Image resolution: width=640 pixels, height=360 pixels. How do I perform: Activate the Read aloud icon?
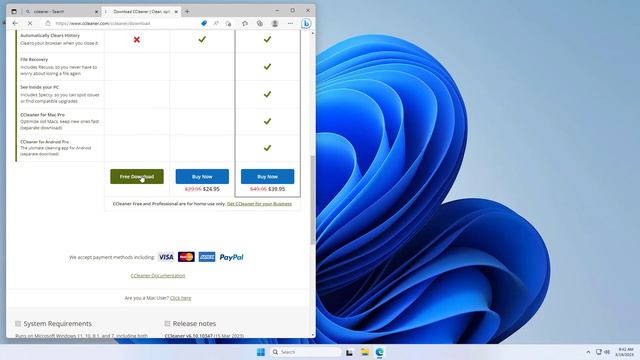click(216, 23)
